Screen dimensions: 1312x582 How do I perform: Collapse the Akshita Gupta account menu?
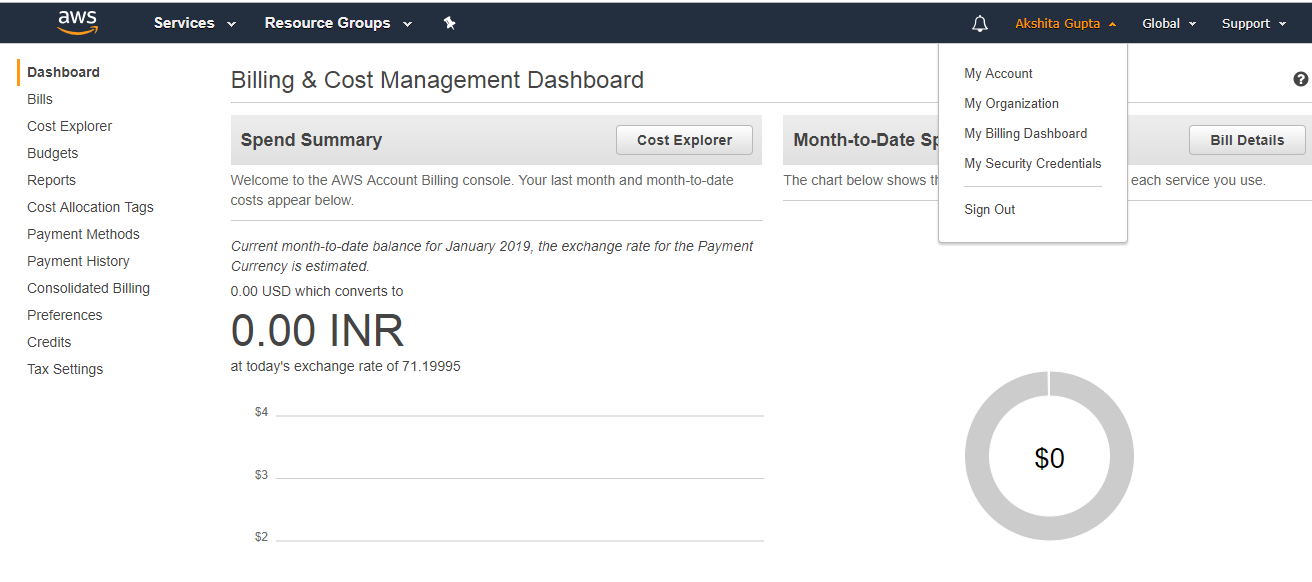[1066, 23]
